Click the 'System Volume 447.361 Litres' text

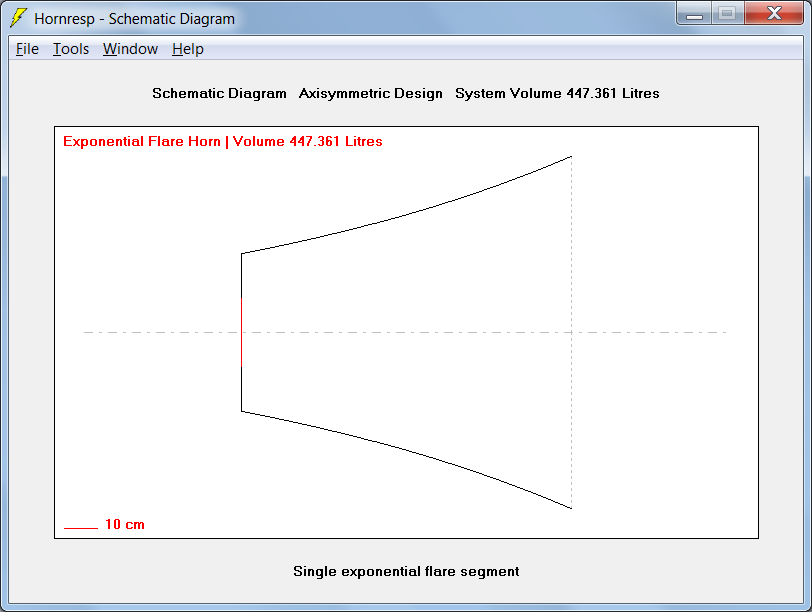557,93
